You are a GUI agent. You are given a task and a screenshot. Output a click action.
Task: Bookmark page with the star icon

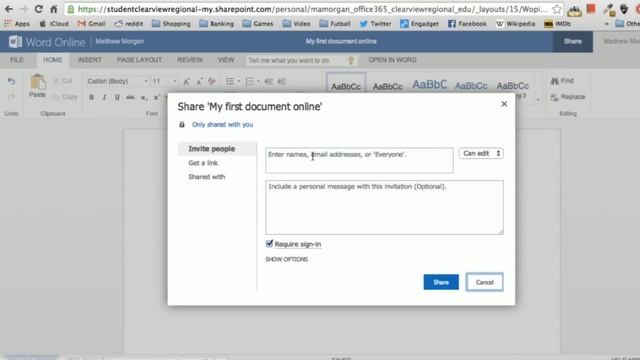[x=556, y=9]
